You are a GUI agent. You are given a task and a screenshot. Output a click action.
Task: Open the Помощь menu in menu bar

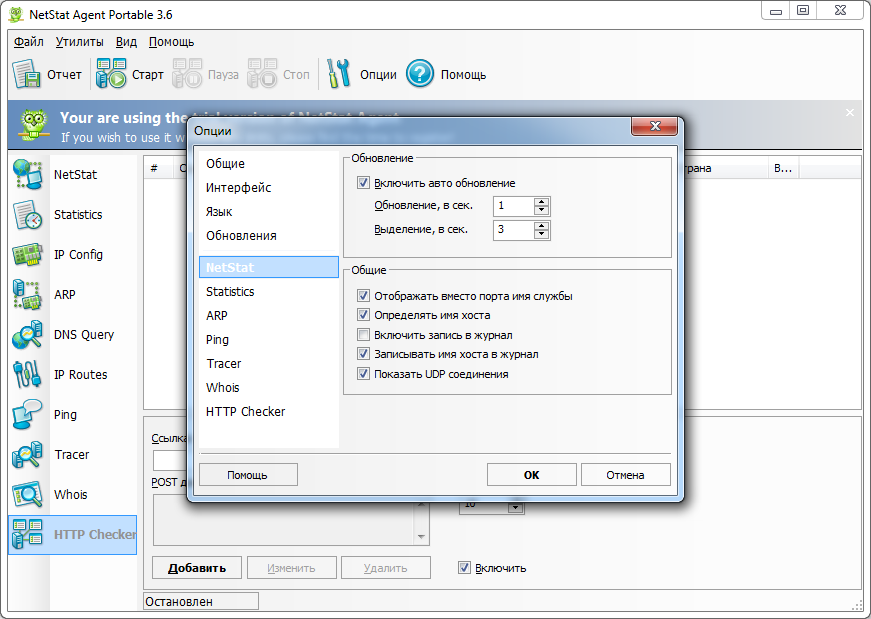click(x=171, y=42)
